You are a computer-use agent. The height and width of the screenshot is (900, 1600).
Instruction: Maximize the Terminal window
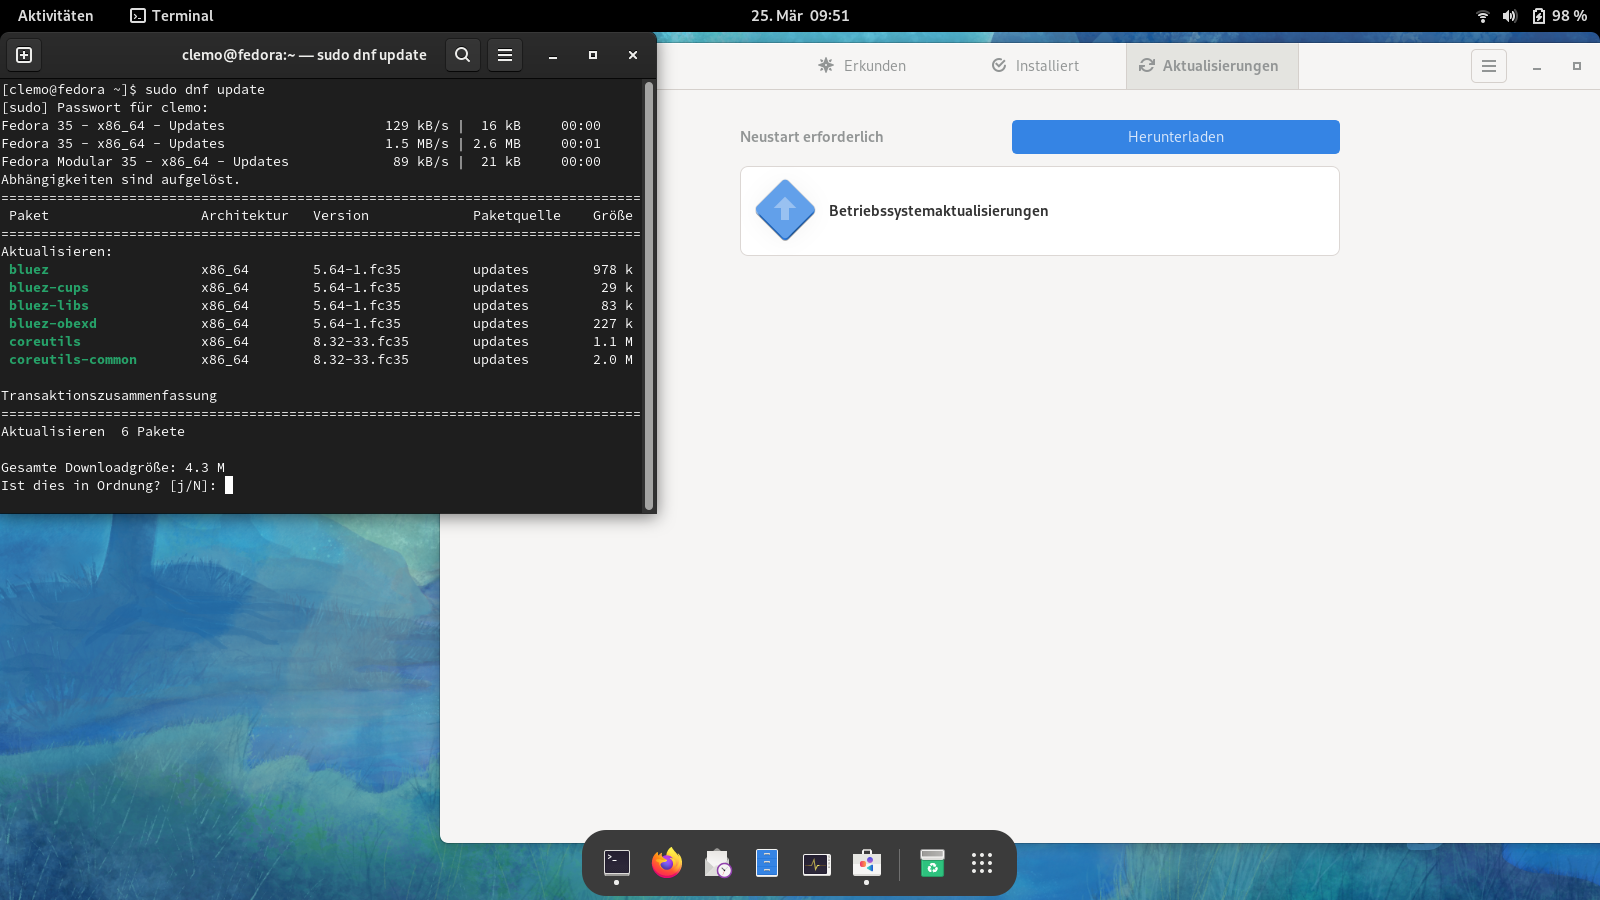pos(593,55)
